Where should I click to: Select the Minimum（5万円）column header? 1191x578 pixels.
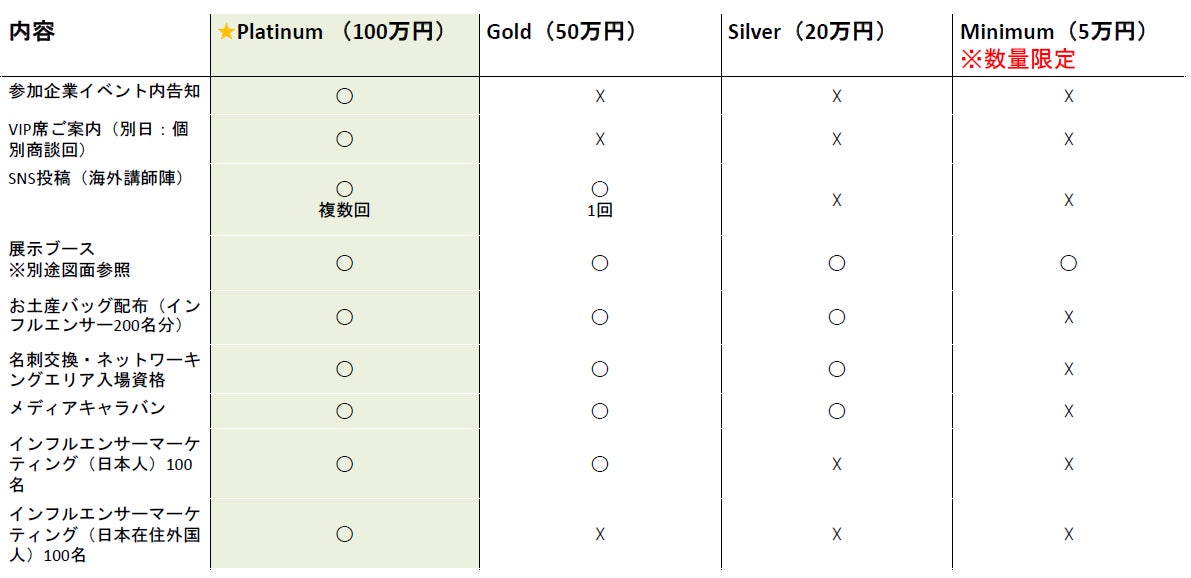click(1053, 32)
